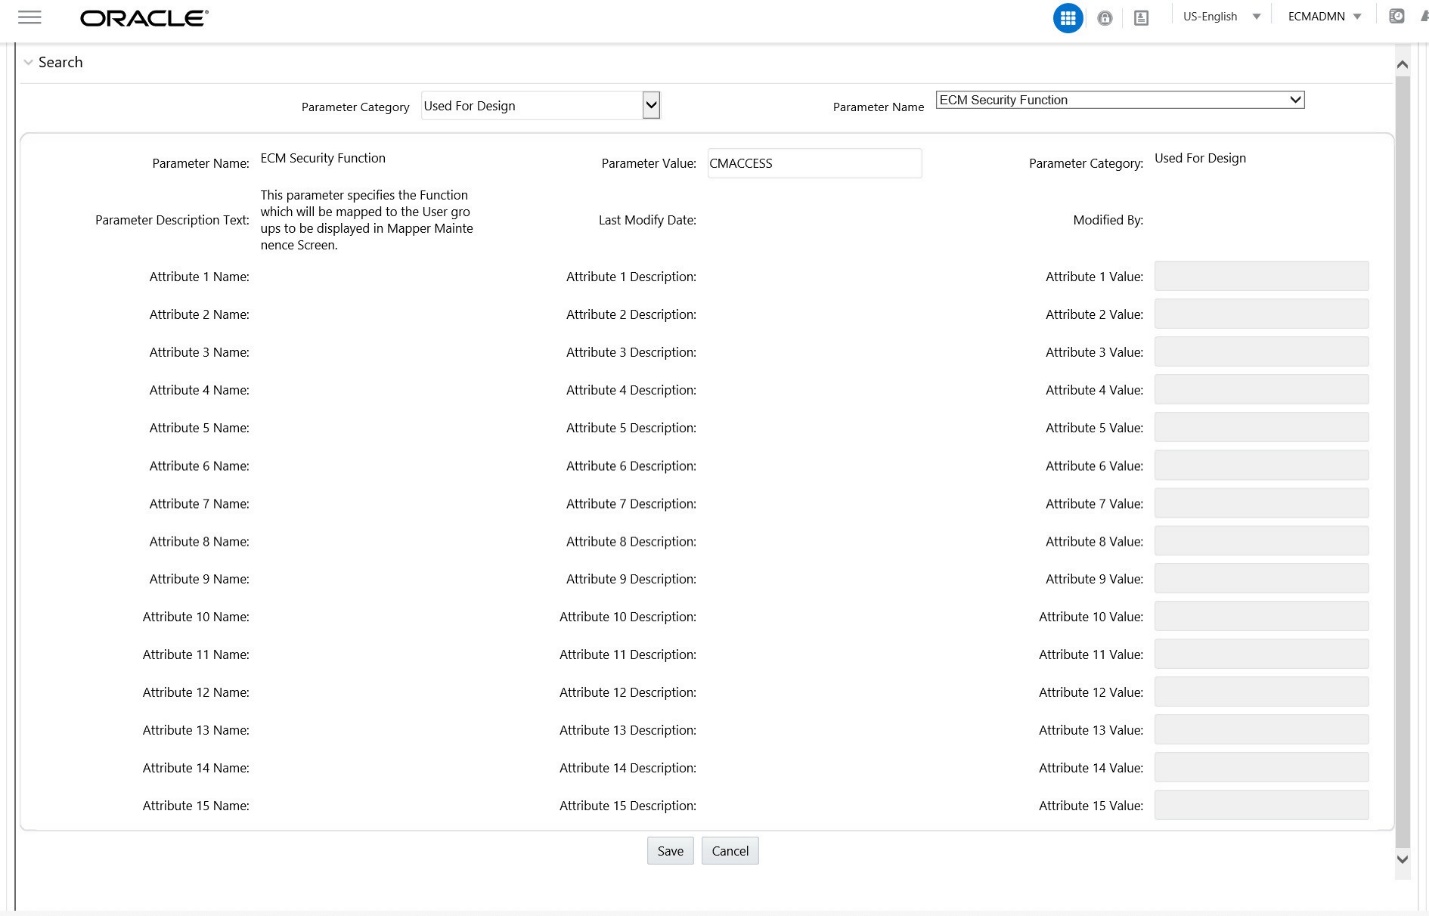1429x916 pixels.
Task: Click the Attribute 14 Value field
Action: coord(1261,767)
